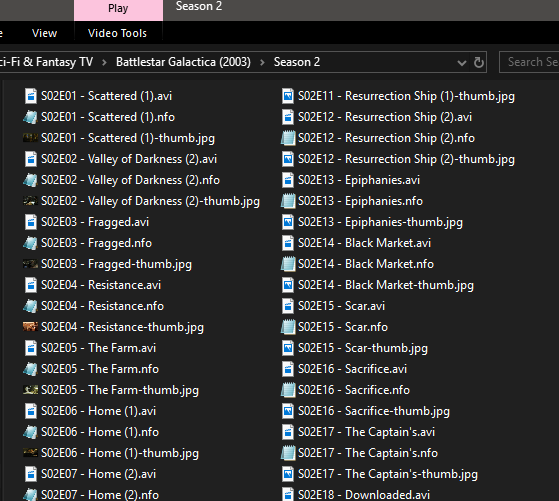Open the address bar history dropdown
This screenshot has height=501, width=559.
[462, 63]
